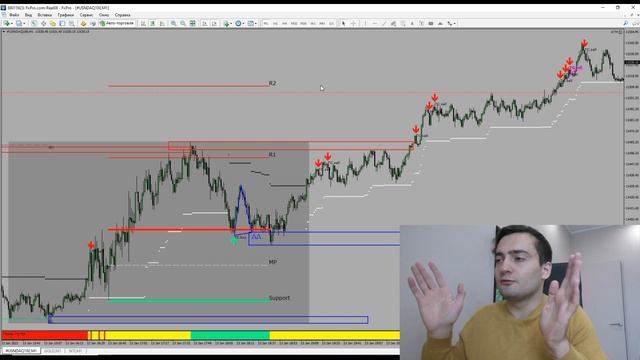Select the H4 timeframe button

[313, 24]
